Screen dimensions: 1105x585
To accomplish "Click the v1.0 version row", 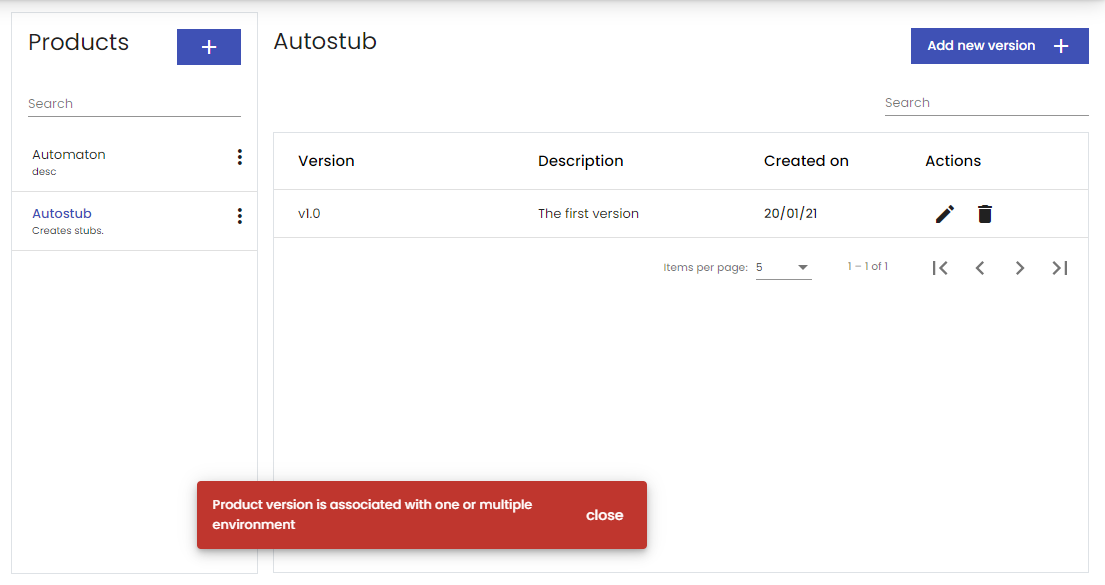I will point(681,214).
